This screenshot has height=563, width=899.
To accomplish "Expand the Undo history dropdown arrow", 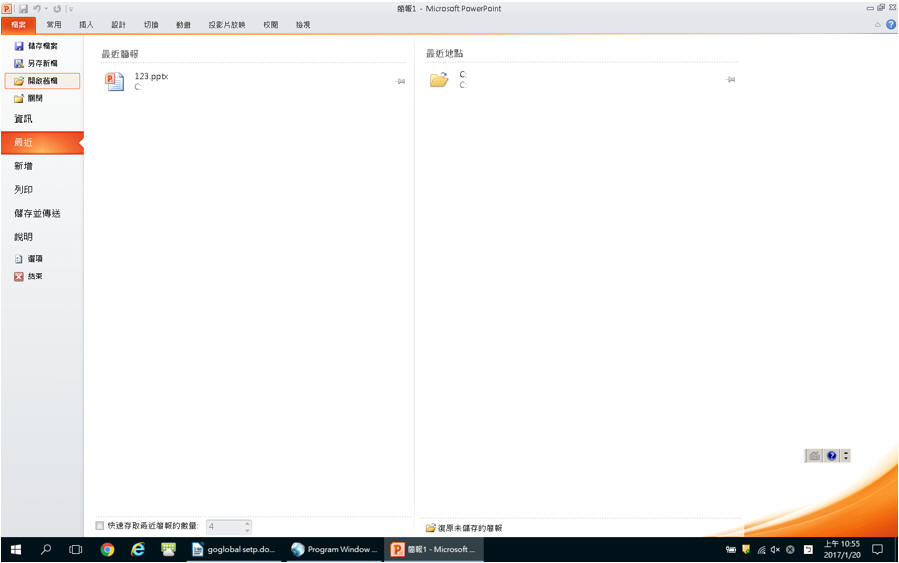I will [46, 9].
